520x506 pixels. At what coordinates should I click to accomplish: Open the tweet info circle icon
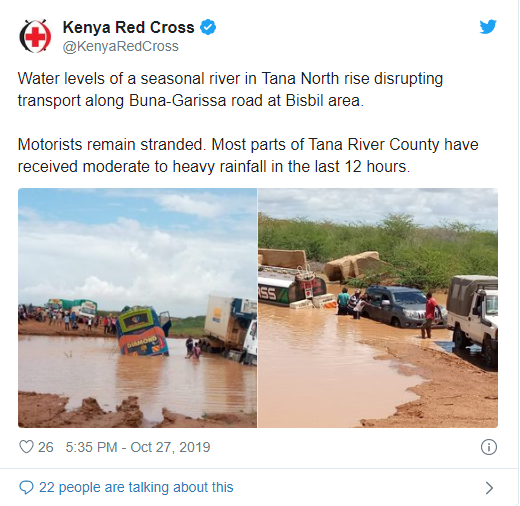click(489, 447)
